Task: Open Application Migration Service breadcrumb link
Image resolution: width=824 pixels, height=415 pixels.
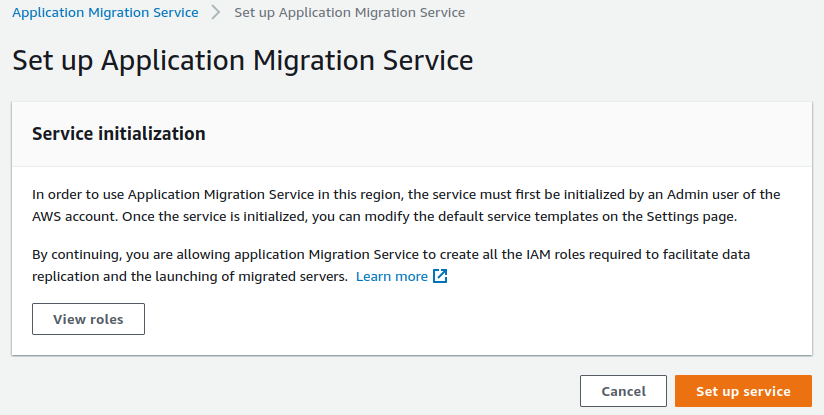Action: pos(105,13)
